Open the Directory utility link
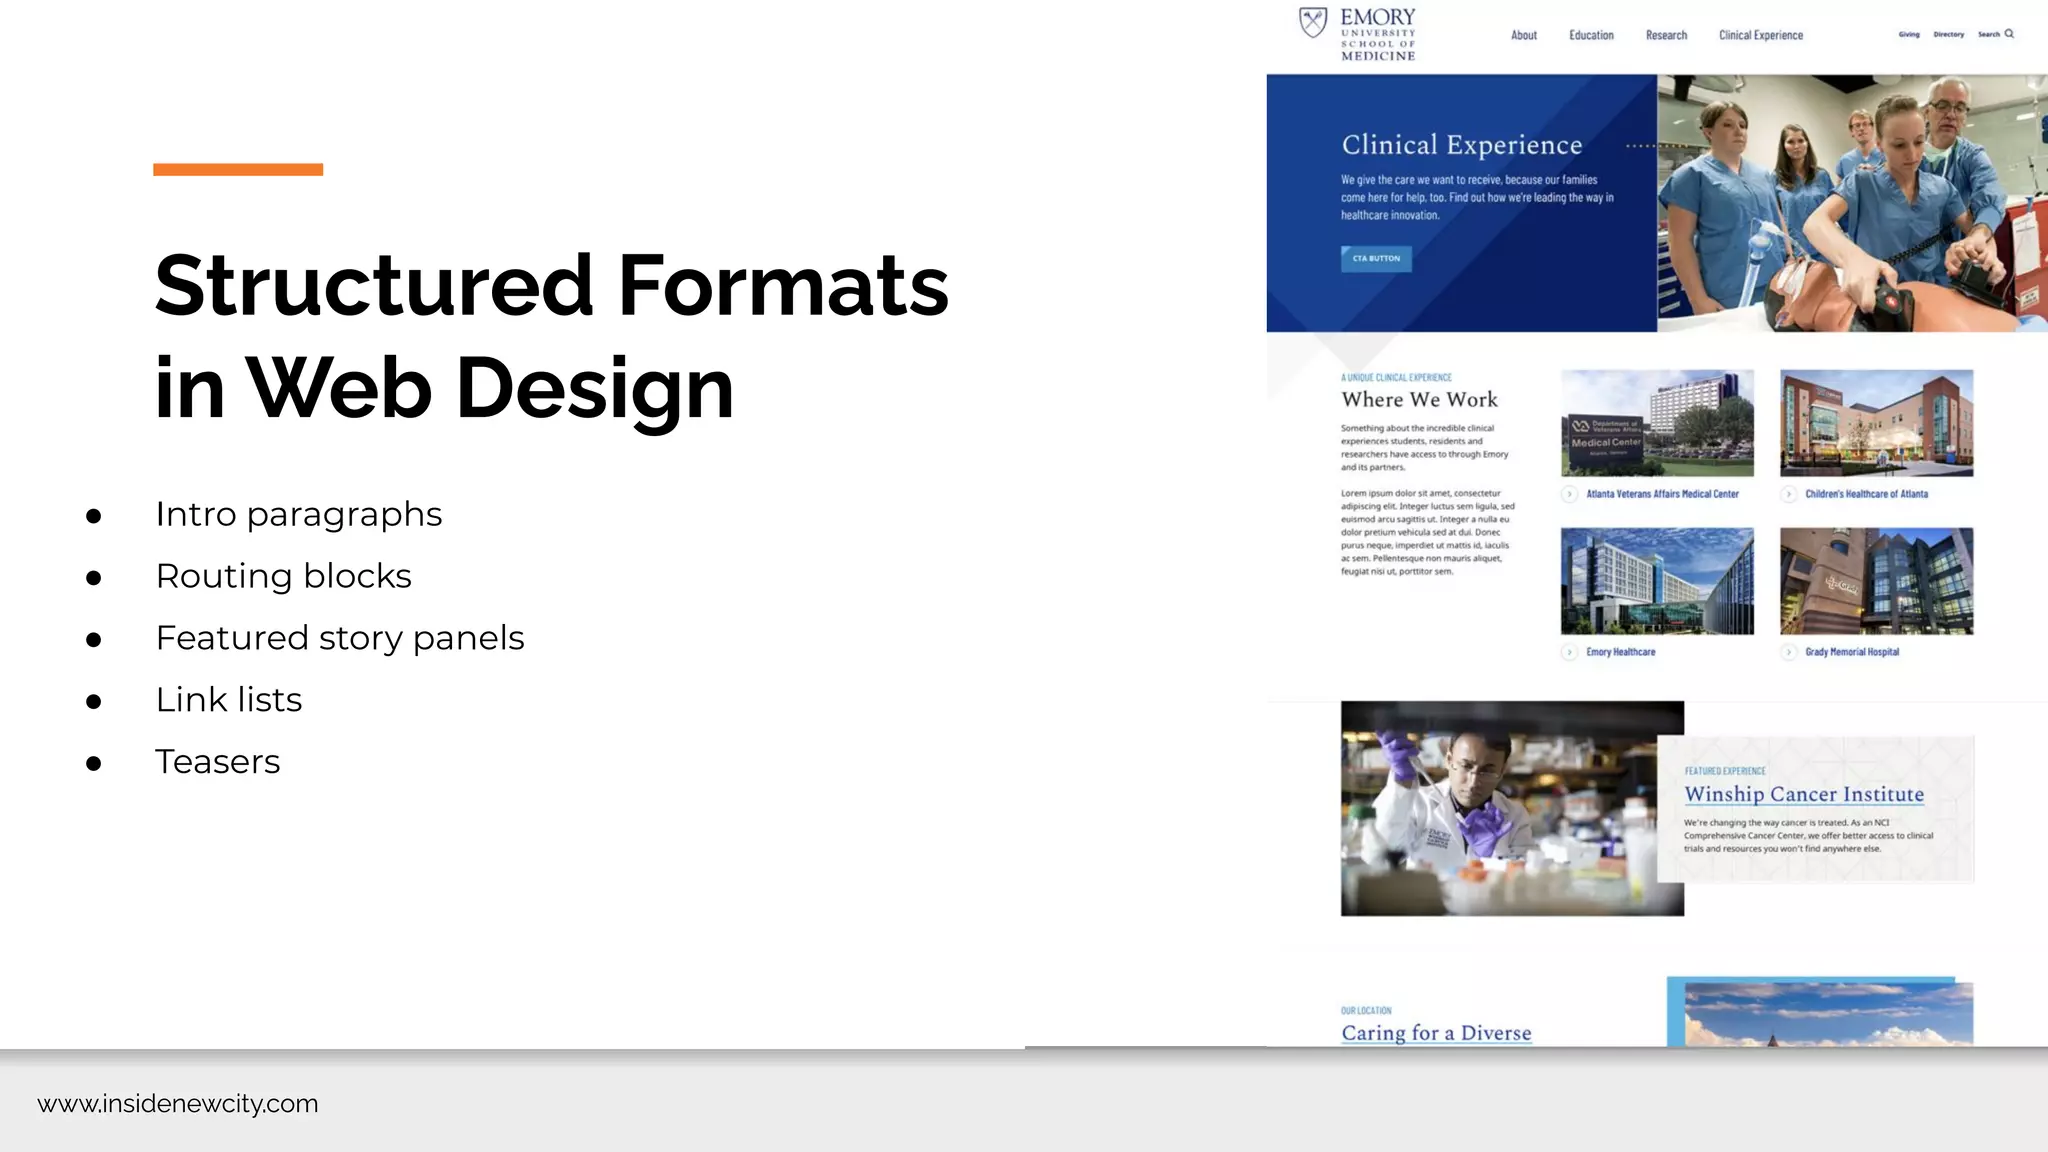Screen dimensions: 2048x1152 click(x=1948, y=34)
